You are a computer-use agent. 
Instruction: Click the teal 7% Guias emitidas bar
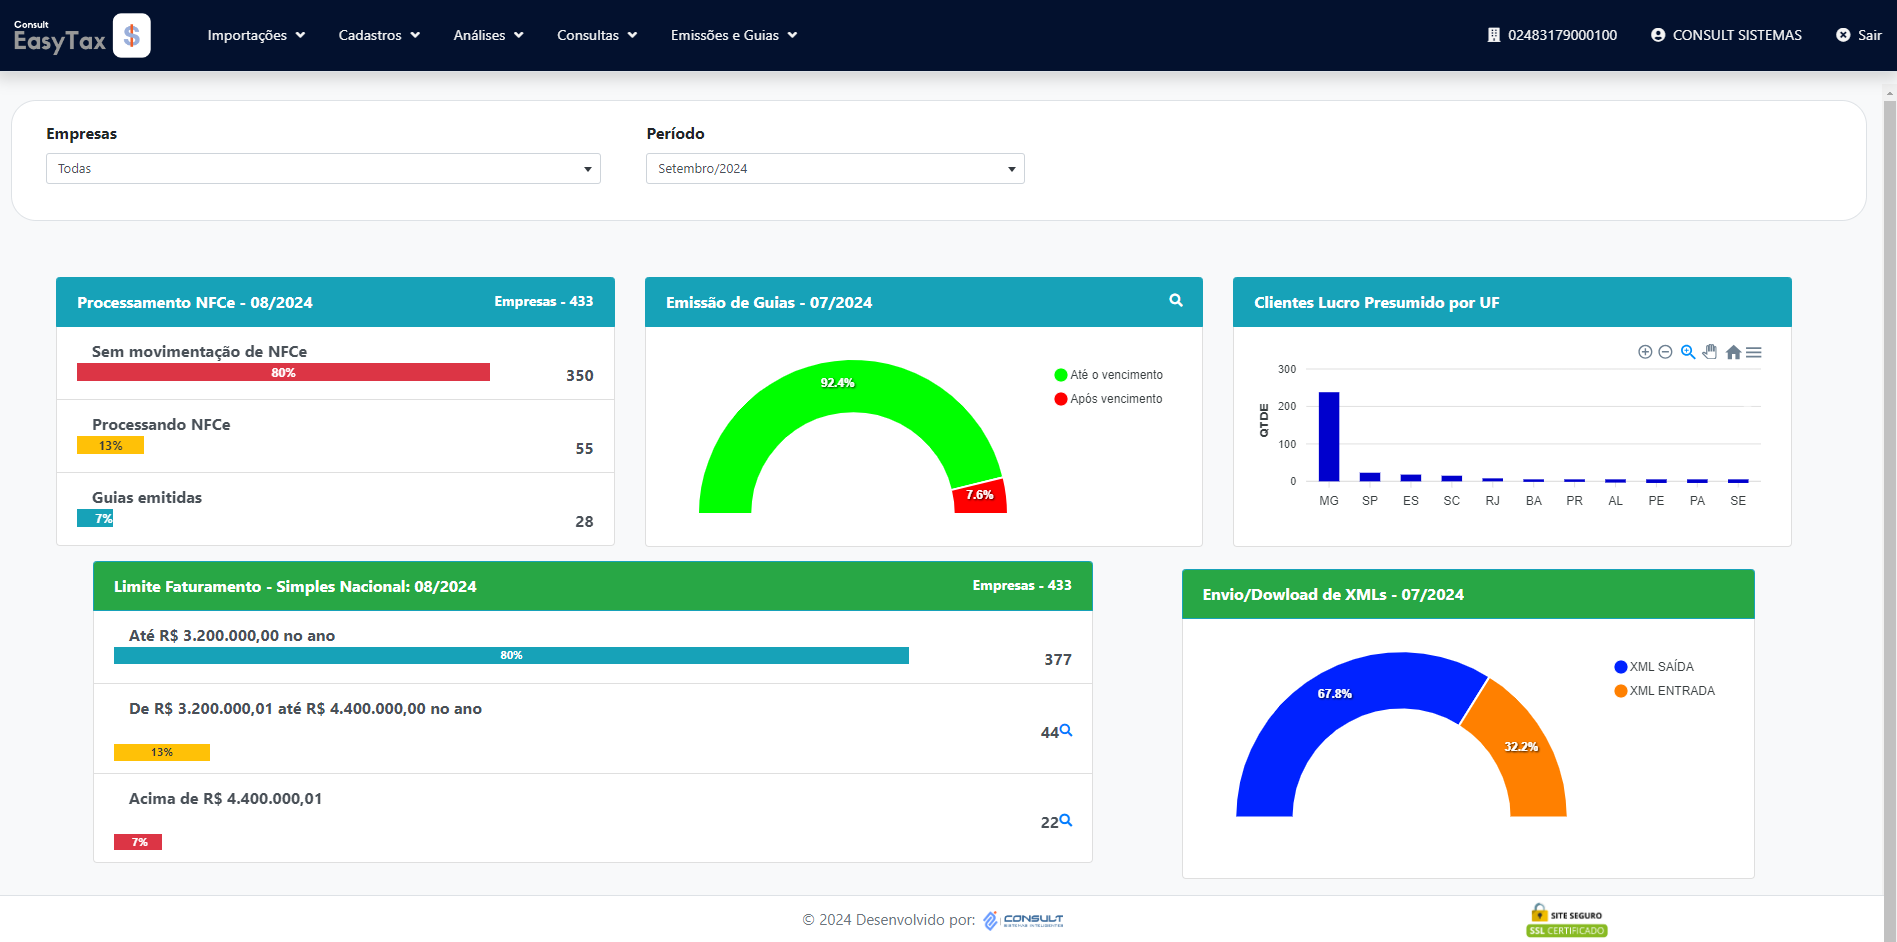95,518
